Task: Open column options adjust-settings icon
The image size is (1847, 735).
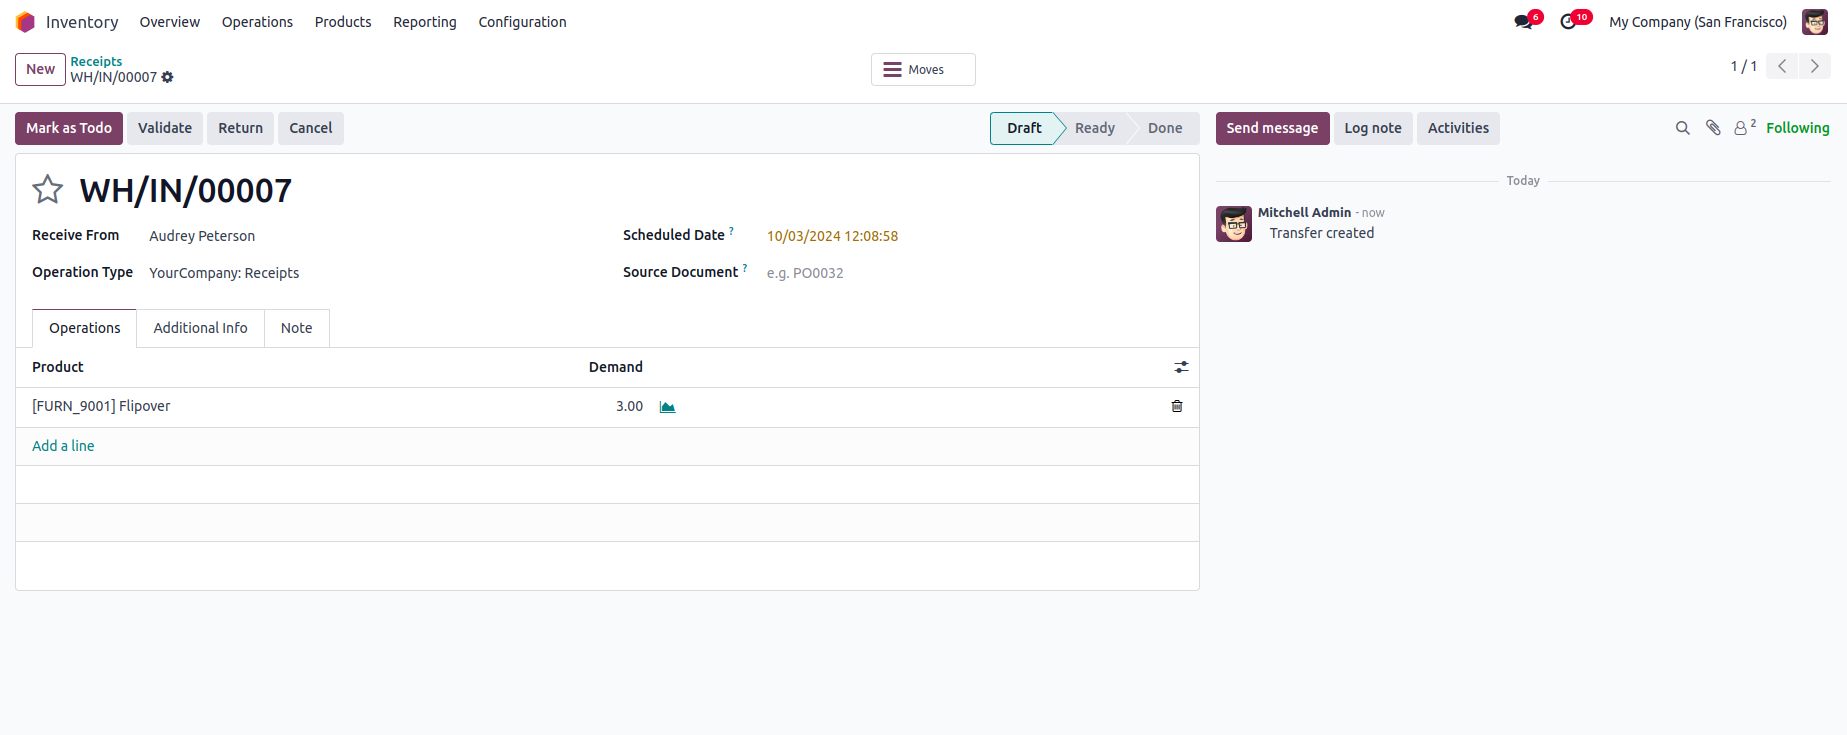Action: (x=1181, y=368)
